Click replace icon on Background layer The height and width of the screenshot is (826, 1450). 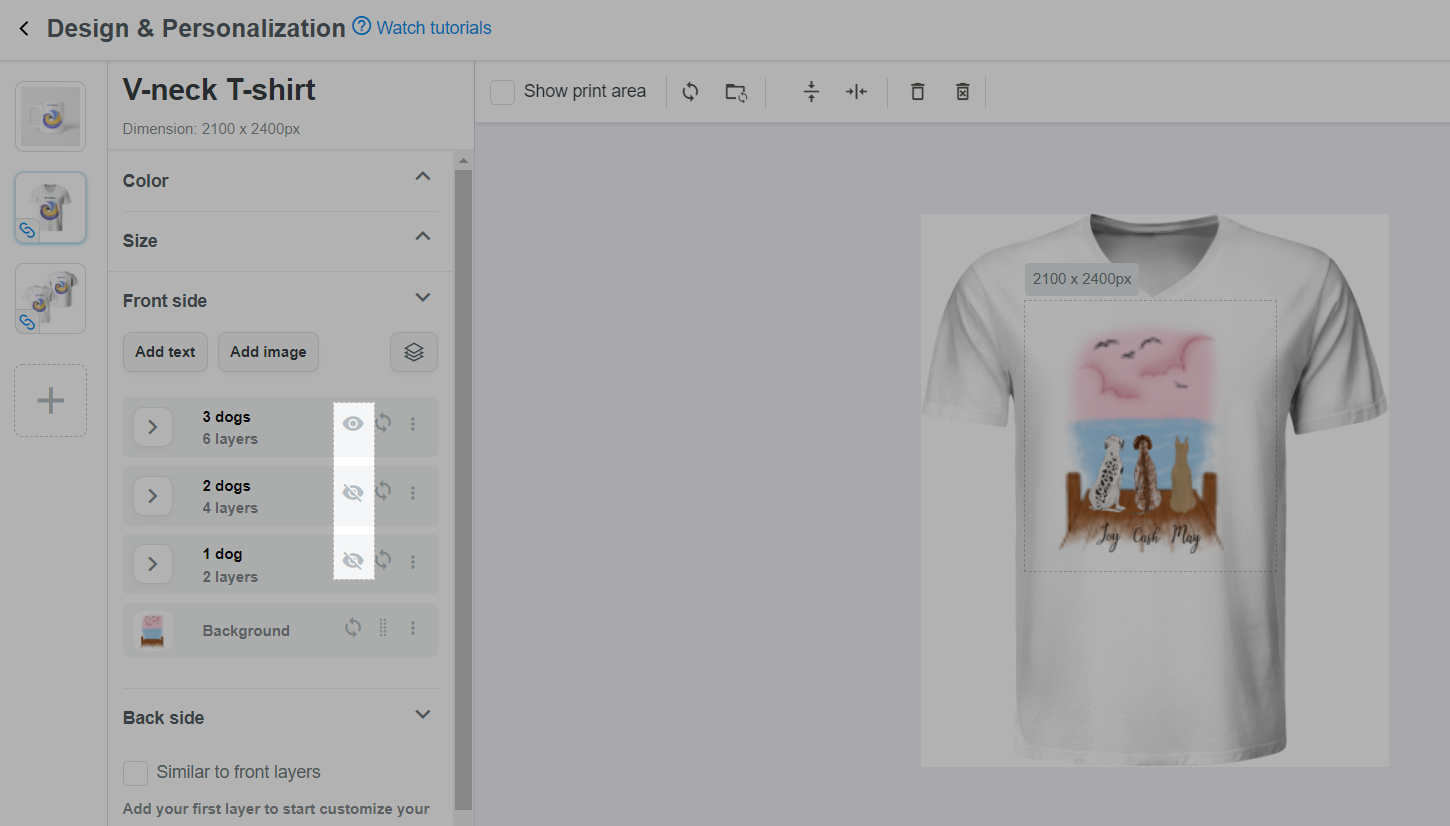[353, 628]
